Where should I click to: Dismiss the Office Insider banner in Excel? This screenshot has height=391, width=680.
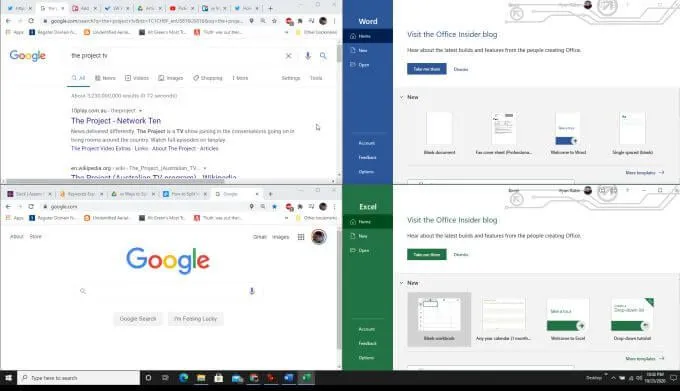click(461, 255)
